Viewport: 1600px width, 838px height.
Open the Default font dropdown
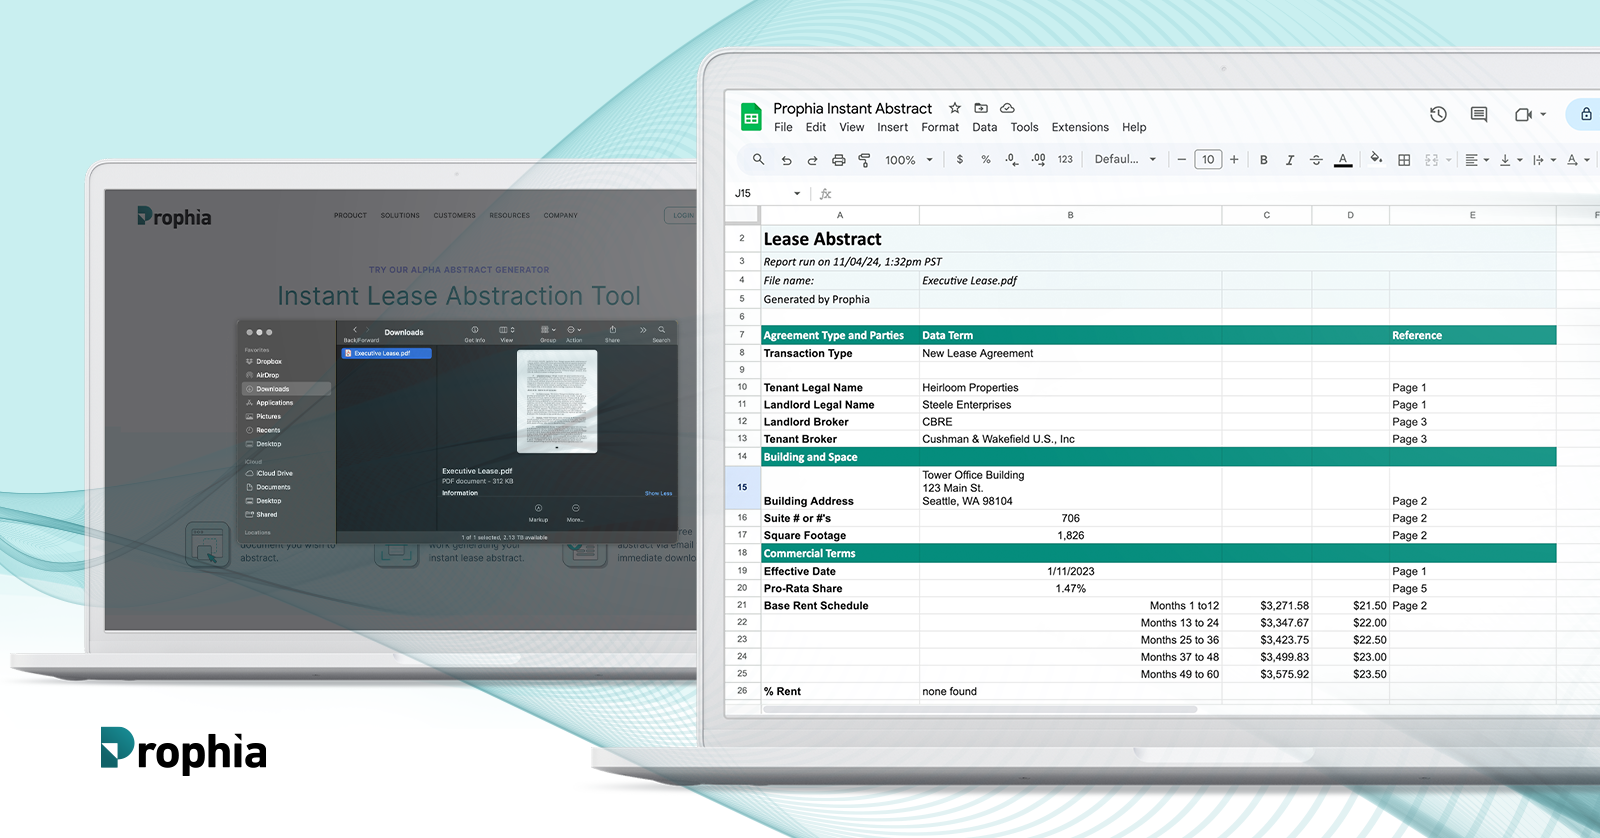(1125, 160)
